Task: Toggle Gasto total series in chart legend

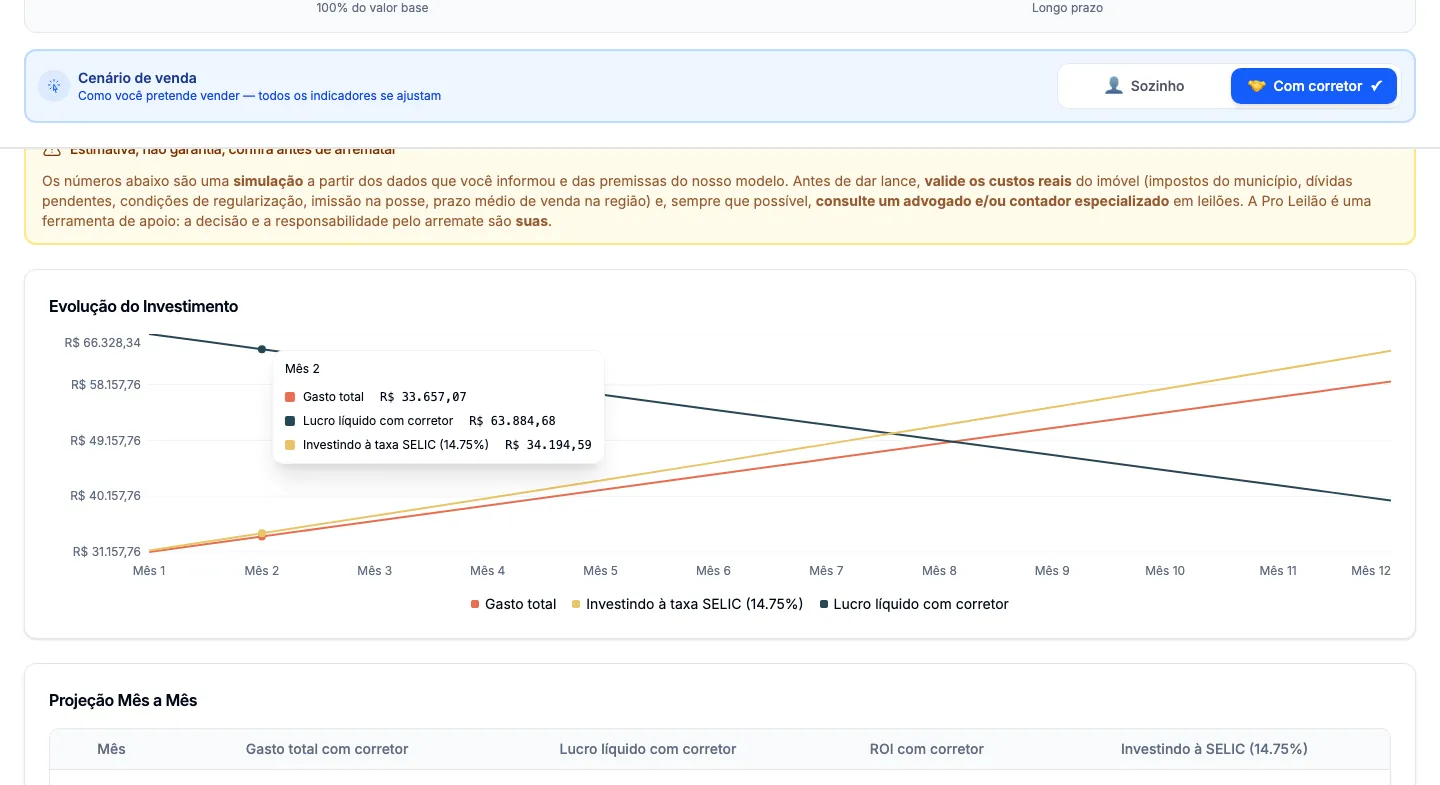Action: pos(513,604)
